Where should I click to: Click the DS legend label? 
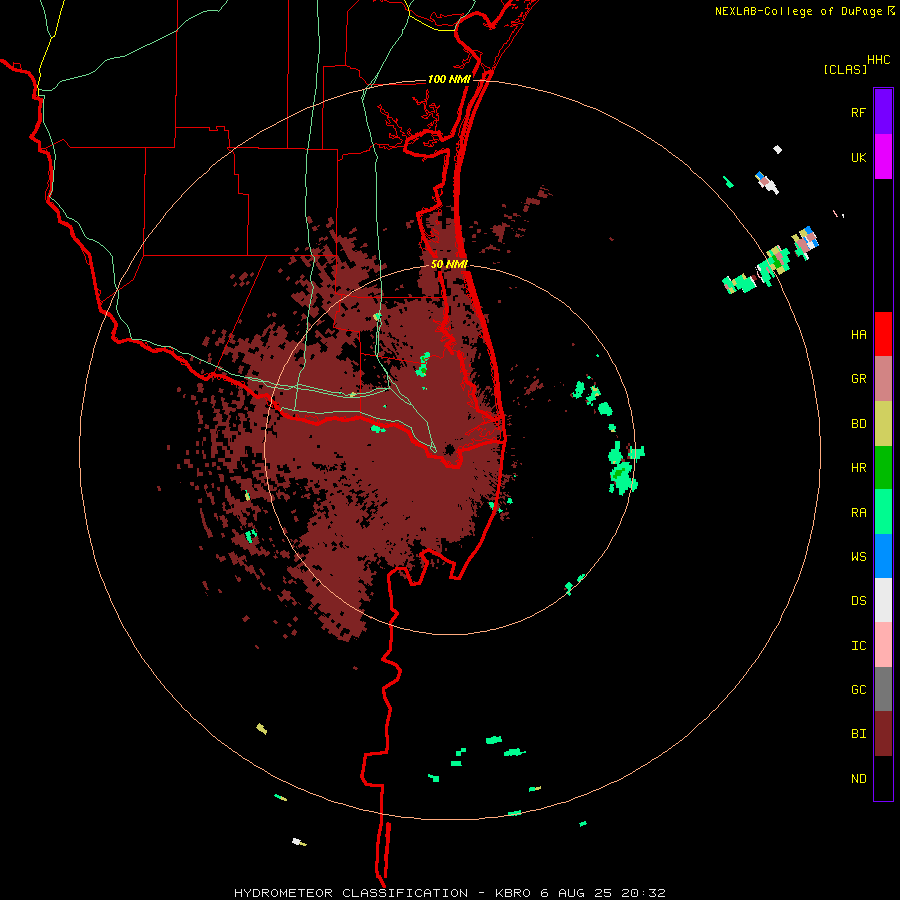[858, 601]
